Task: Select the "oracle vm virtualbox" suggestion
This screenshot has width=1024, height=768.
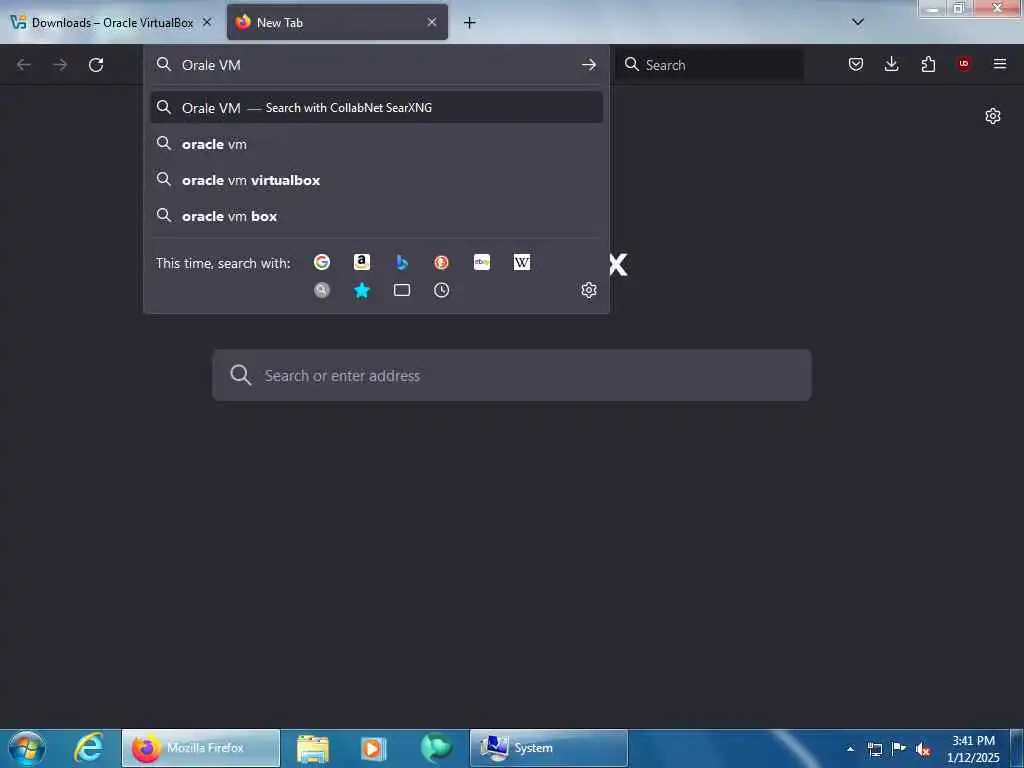Action: click(x=376, y=180)
